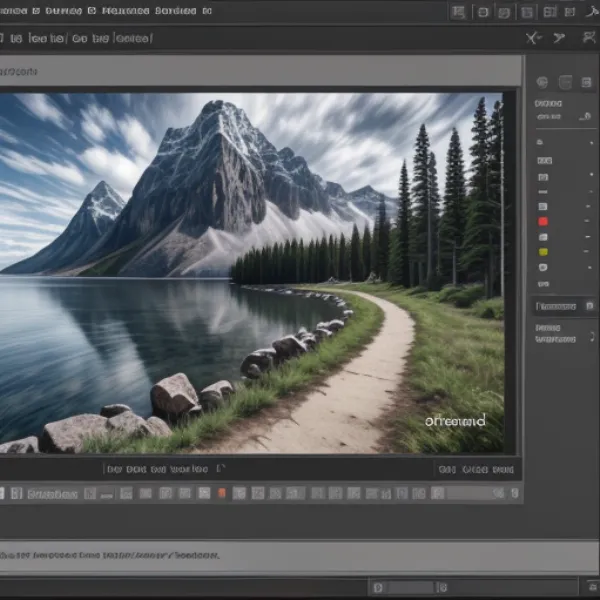Click the arrow icon beside the scissors icon
The height and width of the screenshot is (600, 600).
pos(560,38)
